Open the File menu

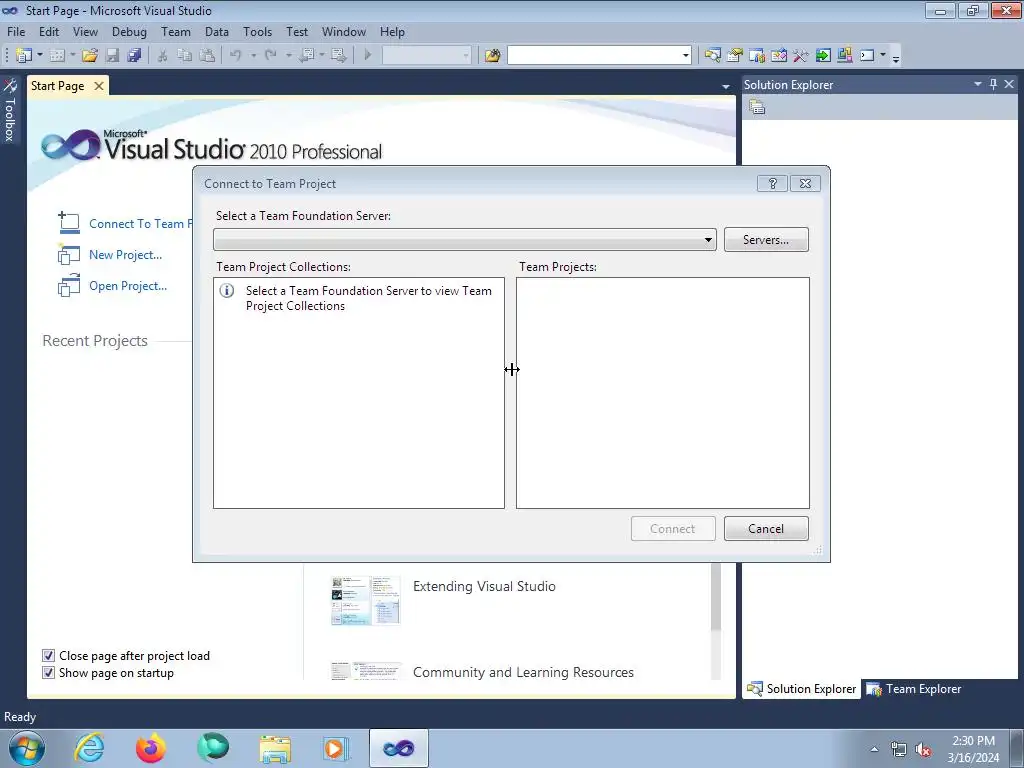16,31
